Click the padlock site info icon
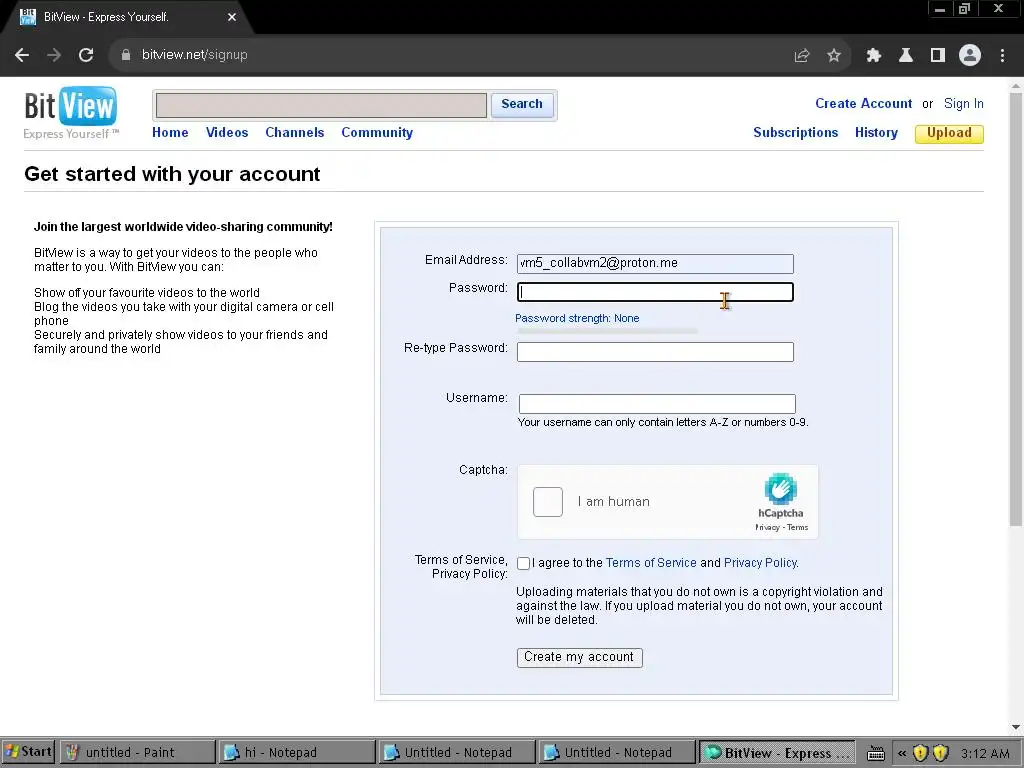The height and width of the screenshot is (768, 1024). tap(125, 56)
